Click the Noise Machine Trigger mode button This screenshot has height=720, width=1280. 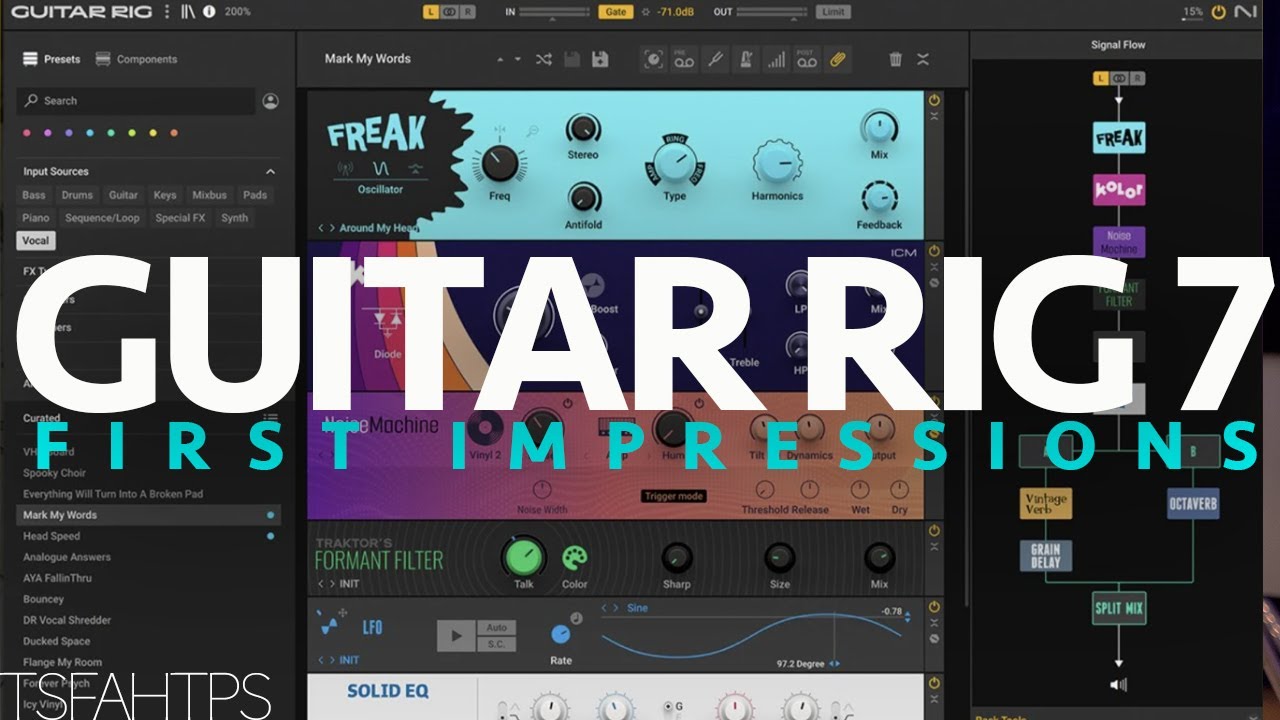pyautogui.click(x=674, y=496)
